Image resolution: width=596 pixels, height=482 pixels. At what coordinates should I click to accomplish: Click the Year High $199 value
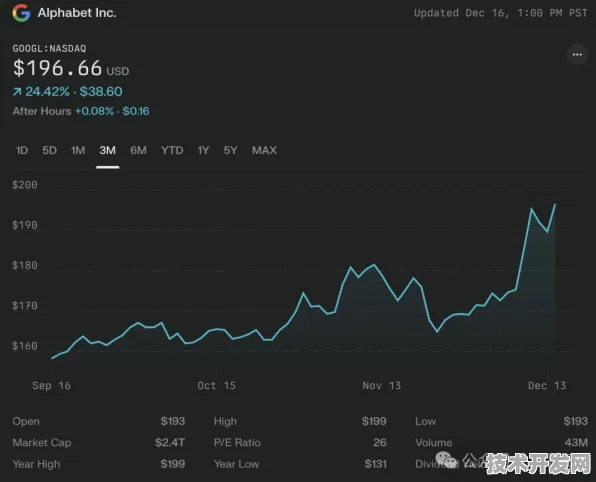click(x=173, y=464)
